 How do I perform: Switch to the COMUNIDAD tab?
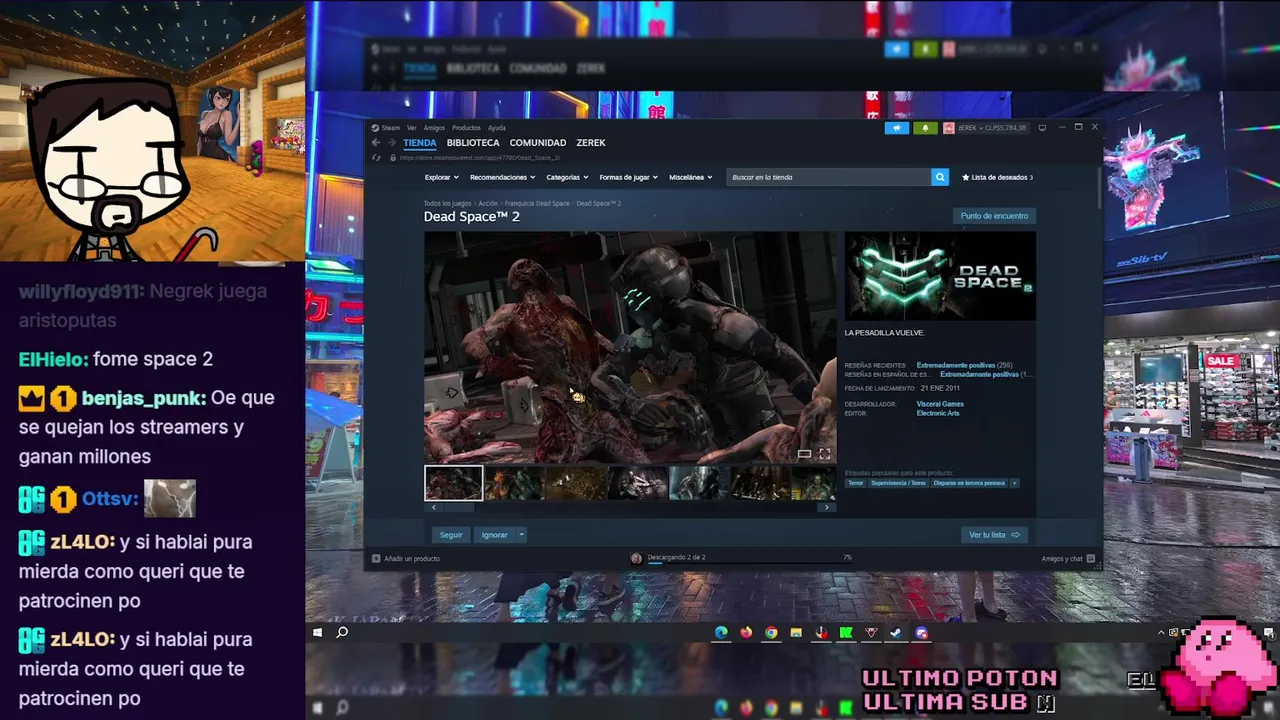[x=538, y=143]
